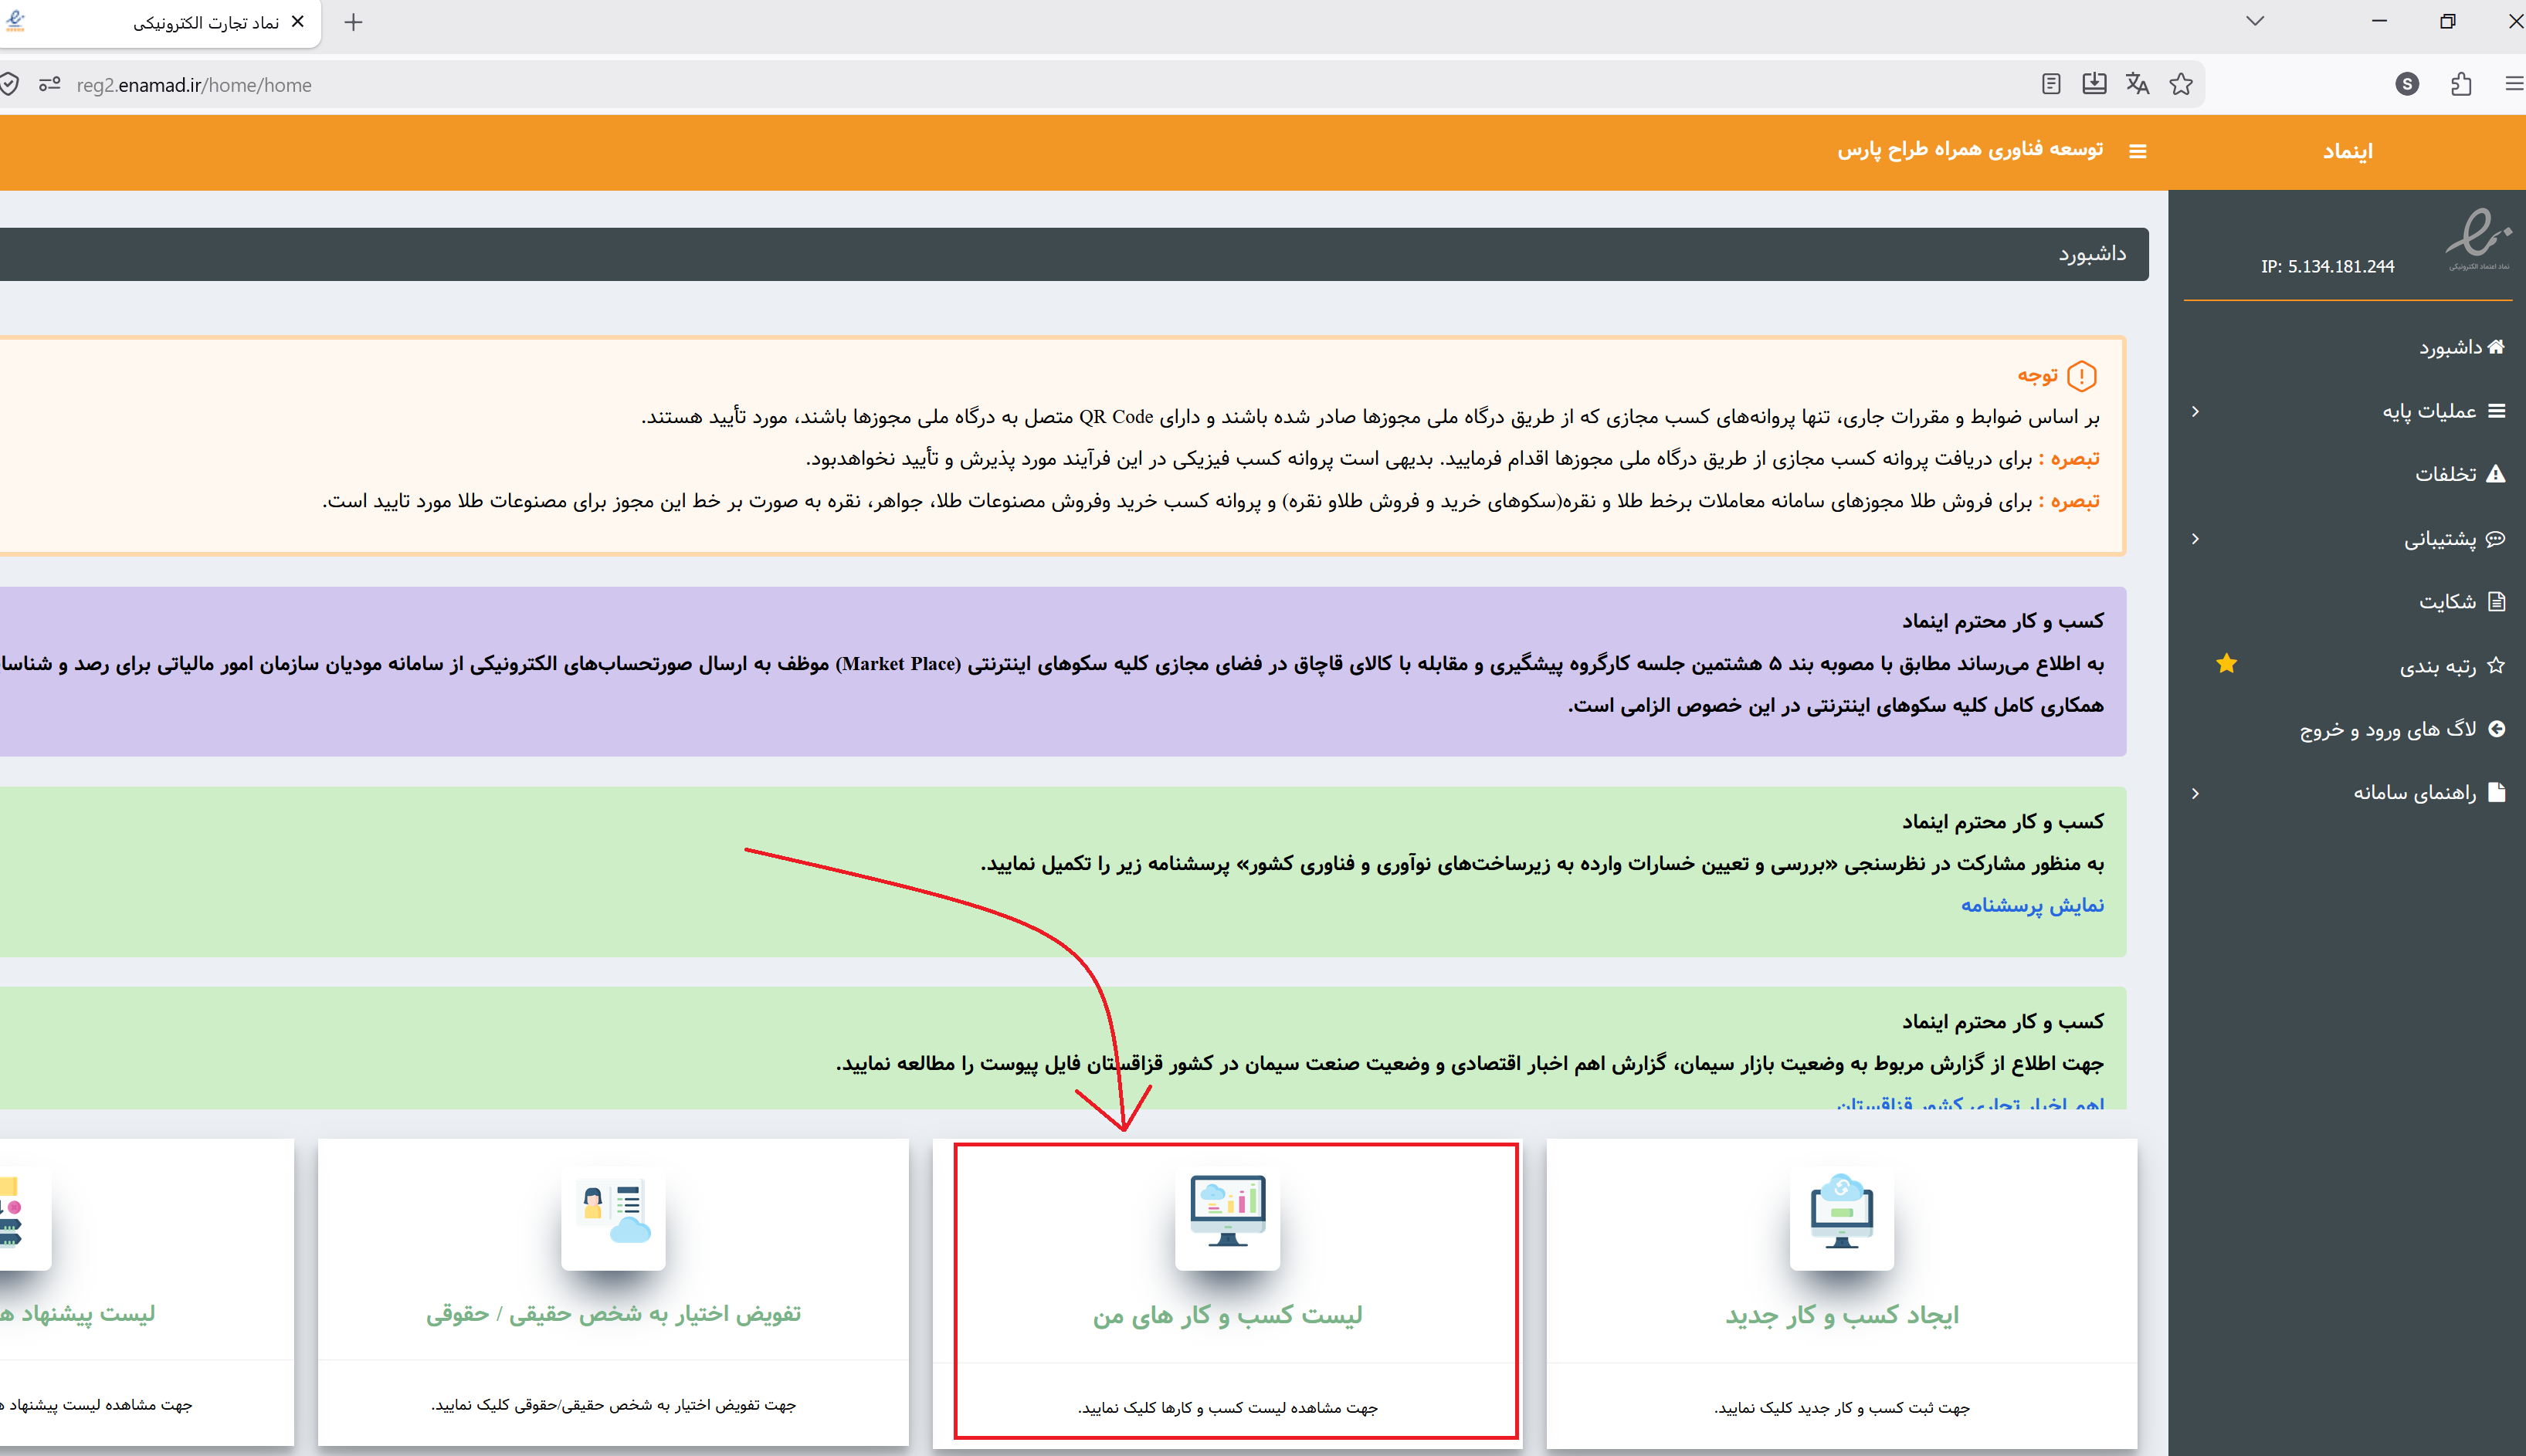
Task: Toggle sidebar with the orange header hamburger icon
Action: tap(2138, 151)
